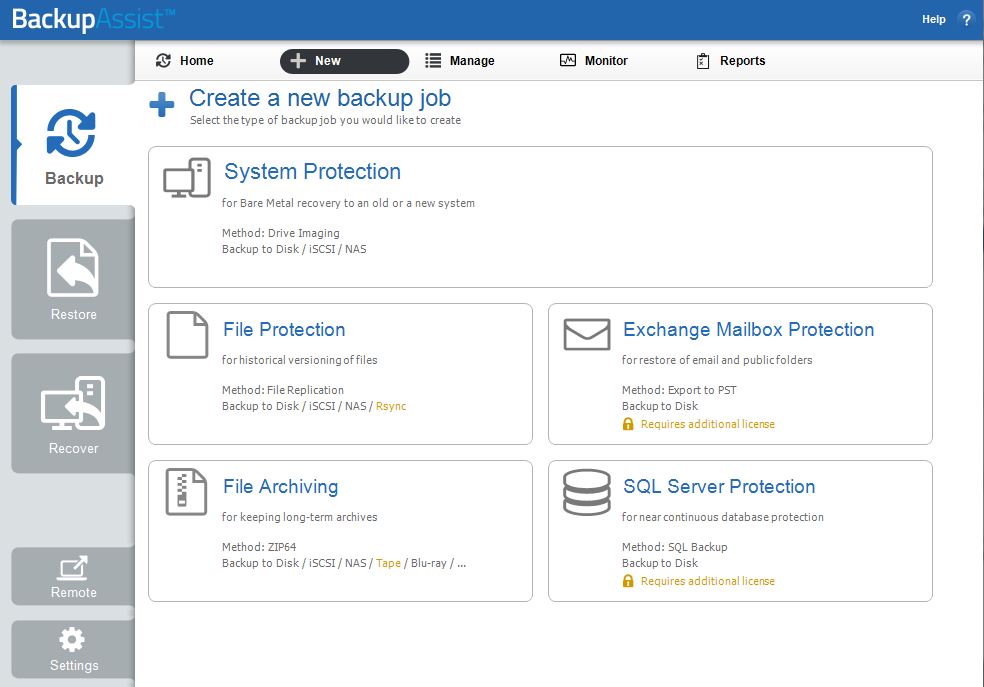This screenshot has height=687, width=984.
Task: Click the Reports clipboard icon
Action: pyautogui.click(x=703, y=61)
